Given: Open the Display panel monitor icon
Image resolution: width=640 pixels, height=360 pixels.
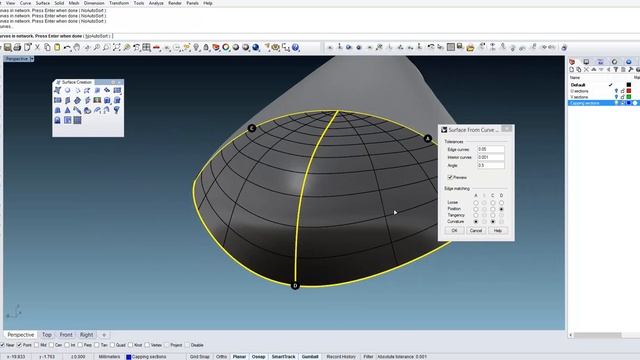Looking at the screenshot, I should coord(586,62).
